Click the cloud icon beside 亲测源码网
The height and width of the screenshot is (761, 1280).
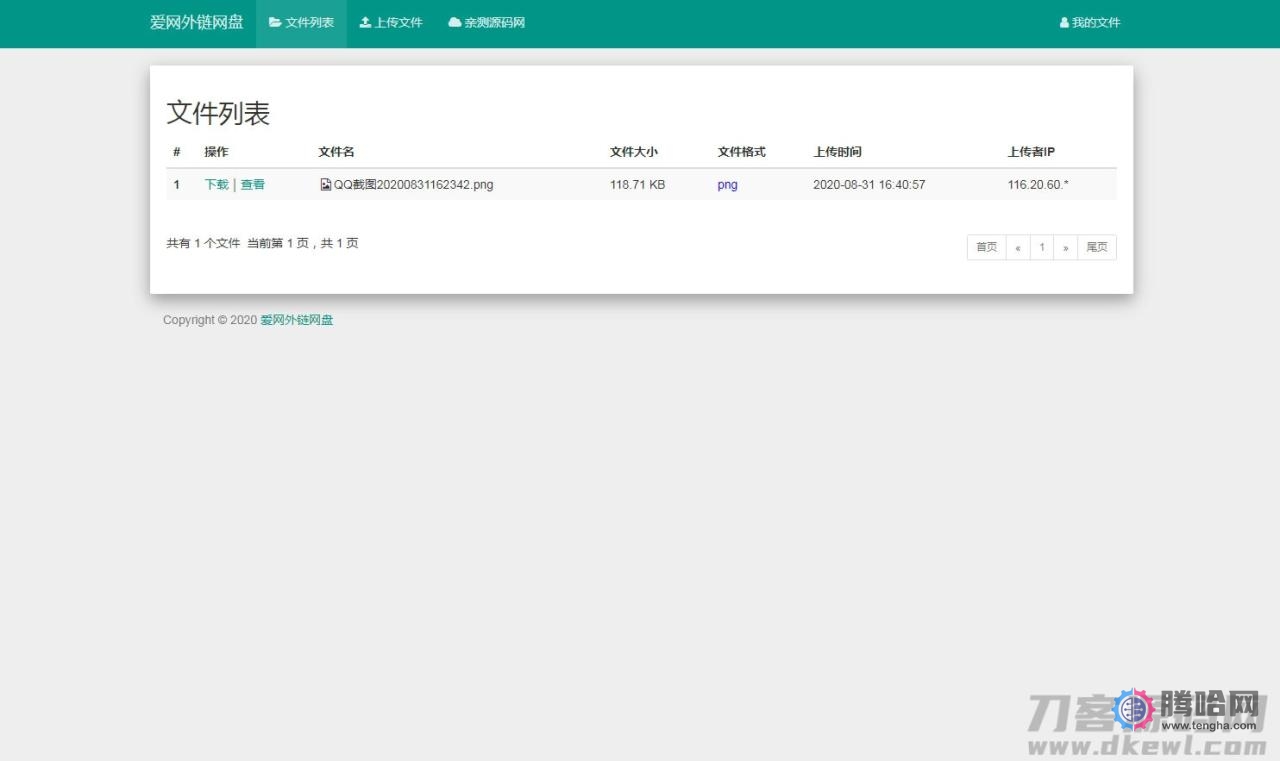click(455, 23)
